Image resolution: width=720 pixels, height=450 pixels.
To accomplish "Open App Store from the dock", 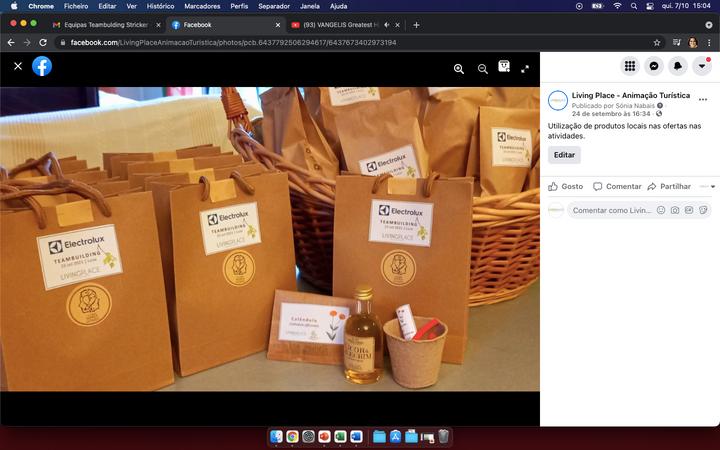I will 395,436.
